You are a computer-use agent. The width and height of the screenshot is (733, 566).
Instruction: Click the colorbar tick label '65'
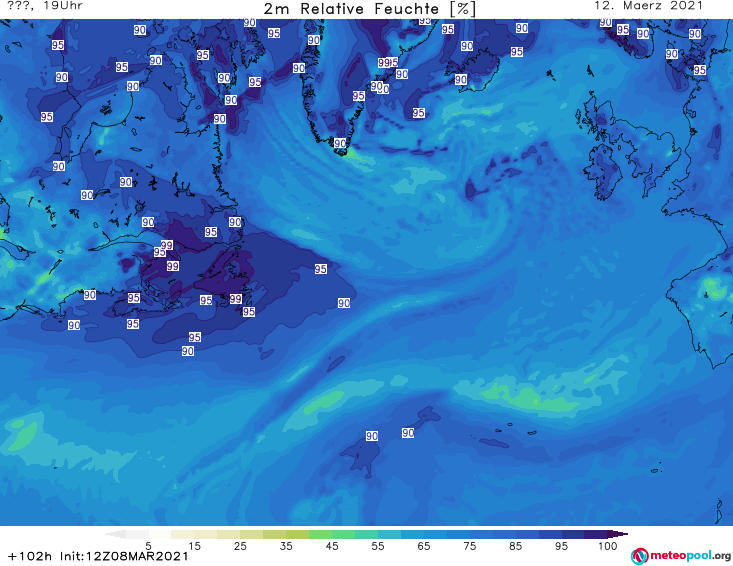click(424, 546)
